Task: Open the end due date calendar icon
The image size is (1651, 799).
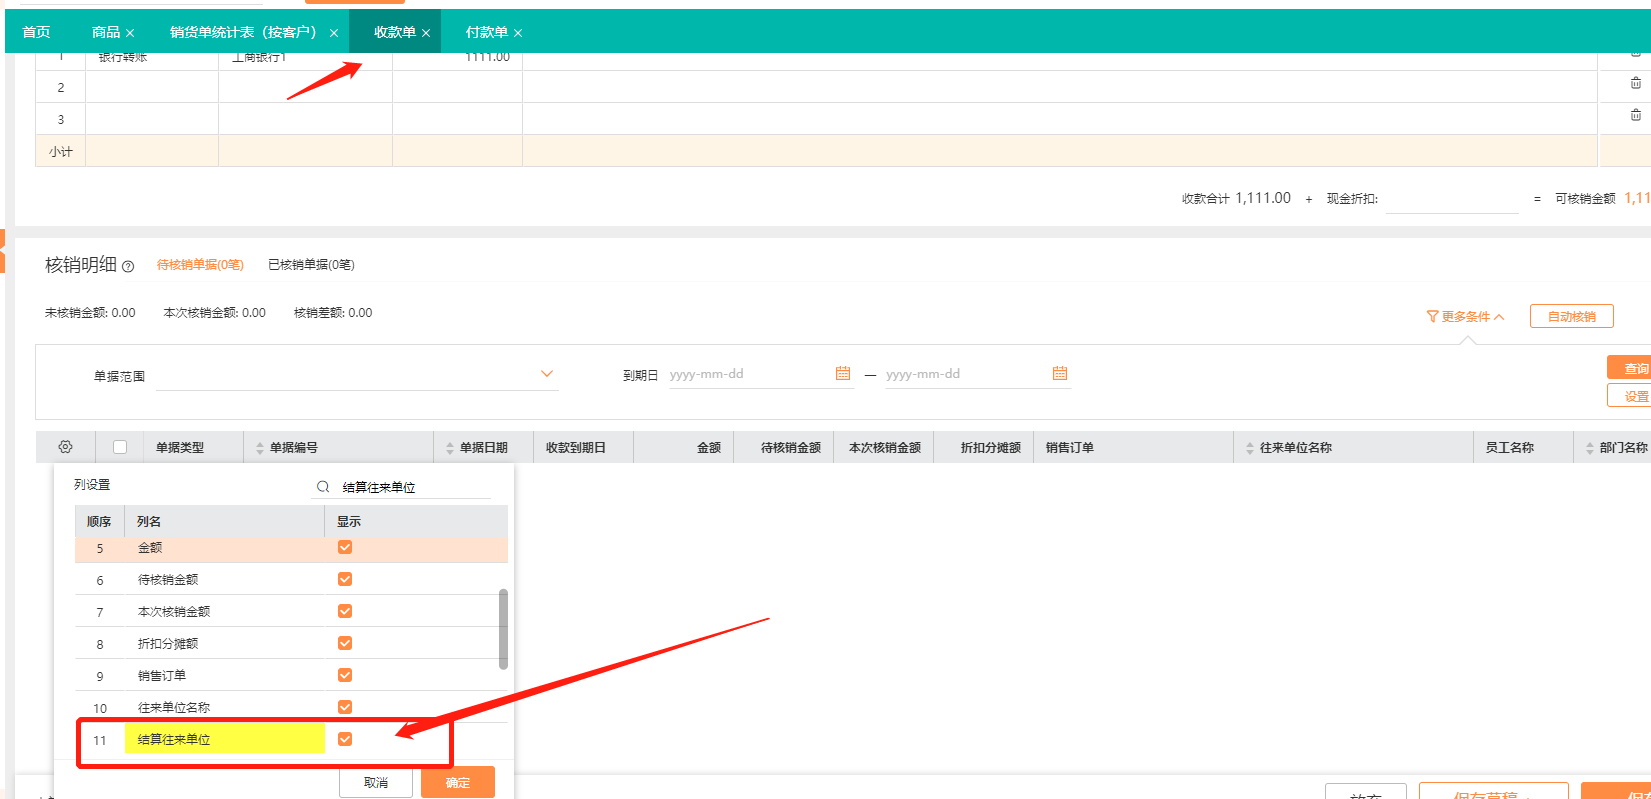Action: point(1060,373)
